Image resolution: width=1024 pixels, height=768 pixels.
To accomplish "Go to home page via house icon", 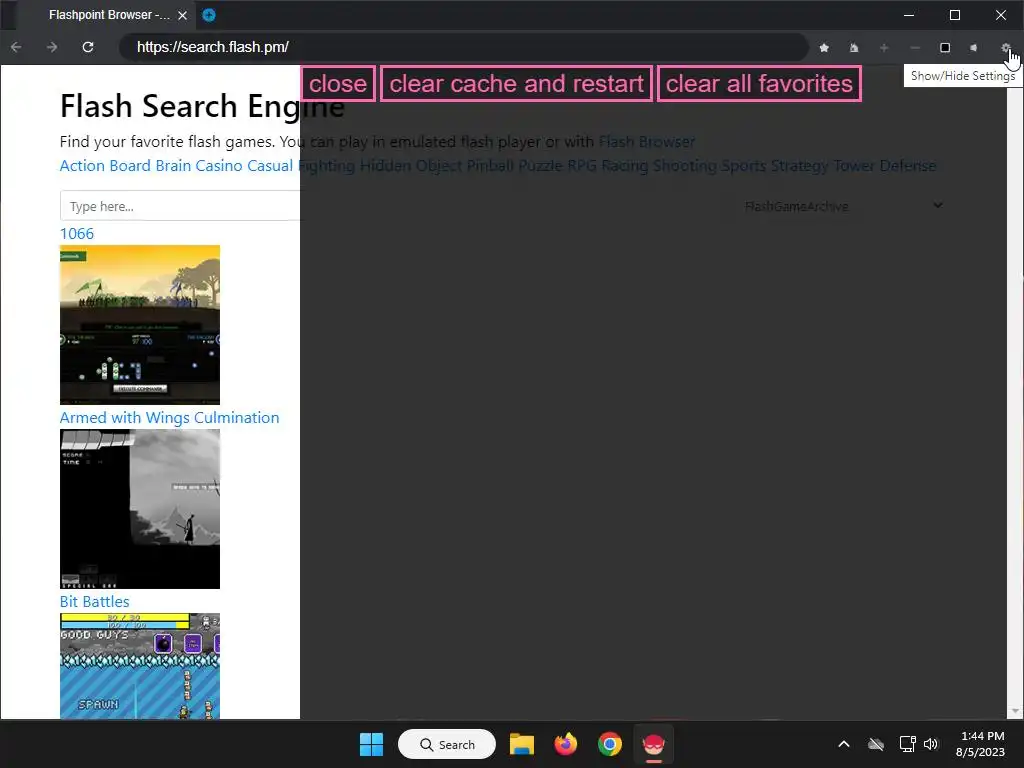I will point(854,48).
